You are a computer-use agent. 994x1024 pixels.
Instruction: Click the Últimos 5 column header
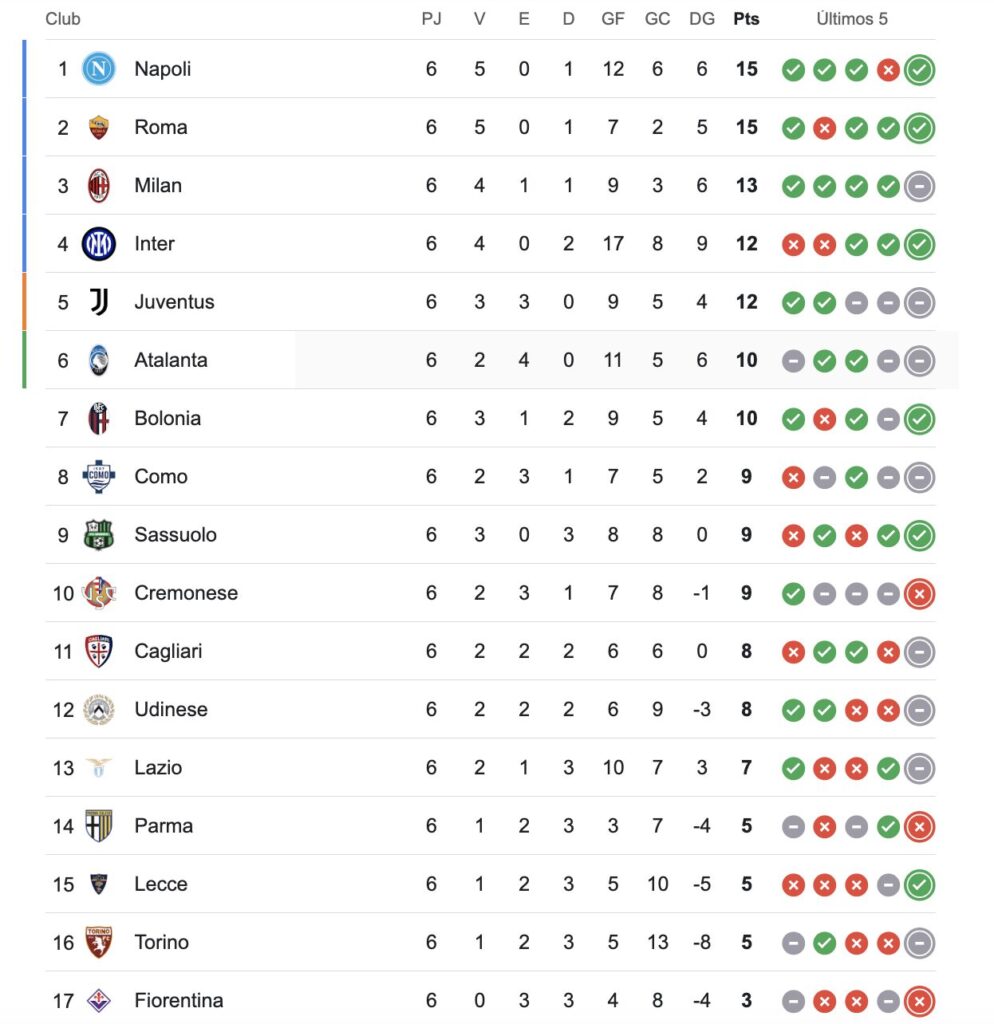(851, 19)
